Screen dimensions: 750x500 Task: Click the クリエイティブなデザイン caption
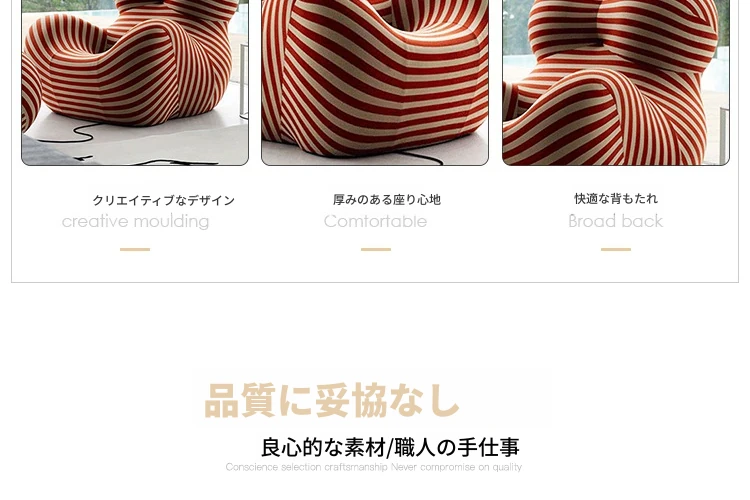click(x=164, y=200)
